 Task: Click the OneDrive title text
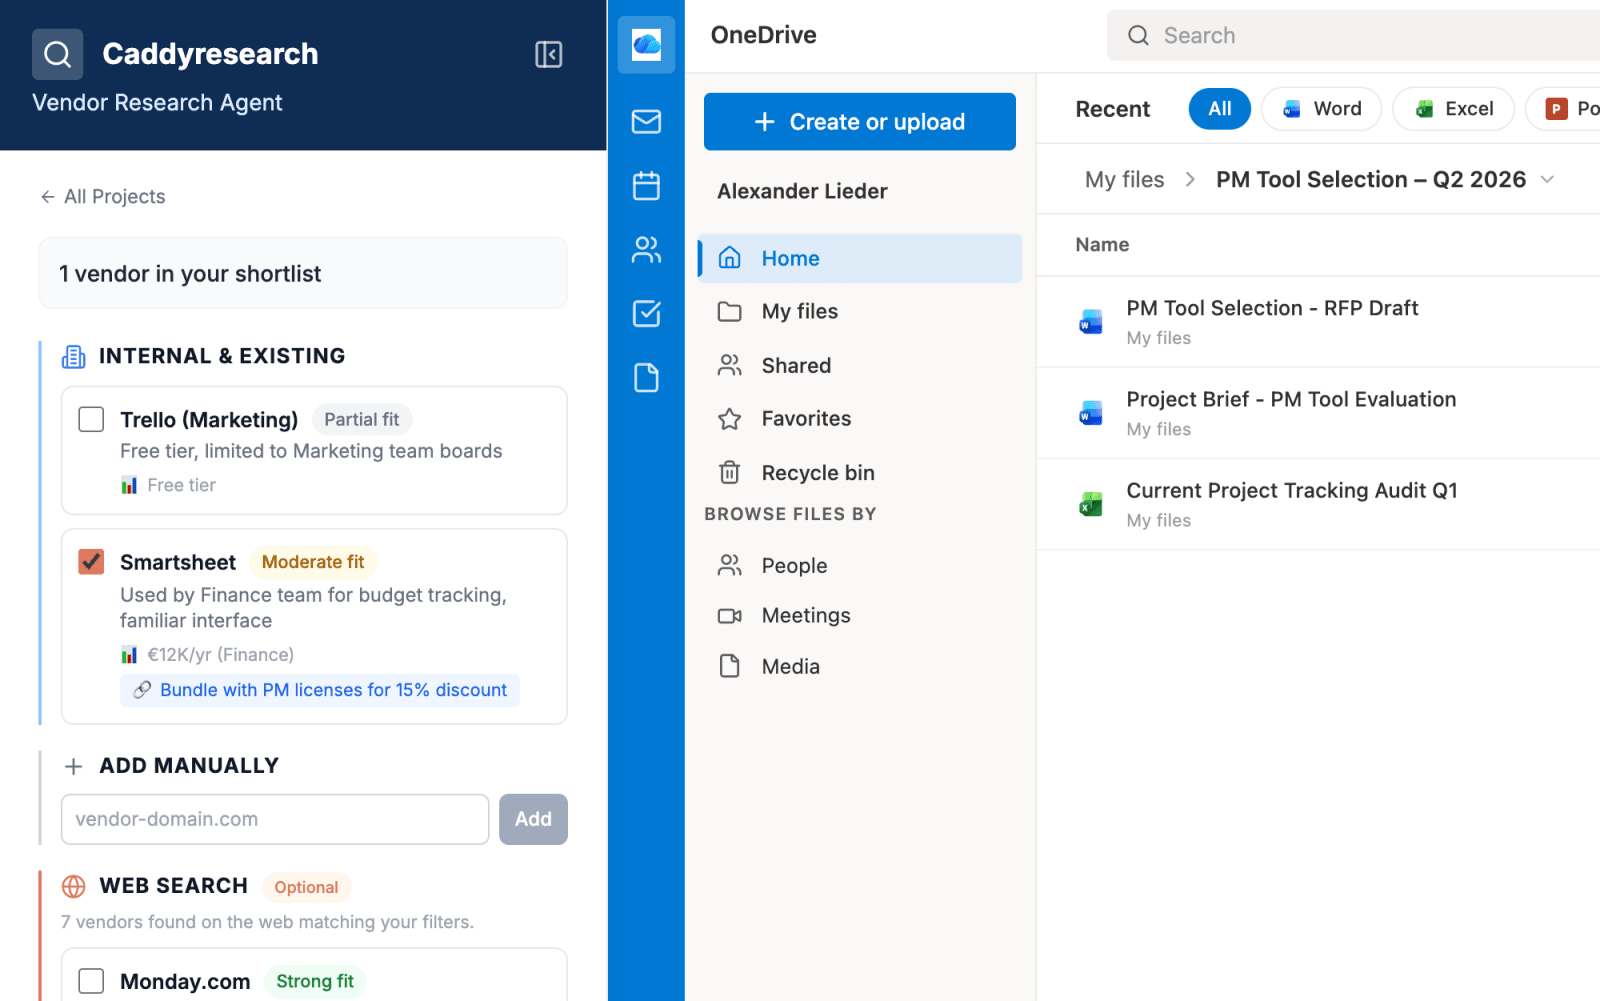tap(763, 35)
